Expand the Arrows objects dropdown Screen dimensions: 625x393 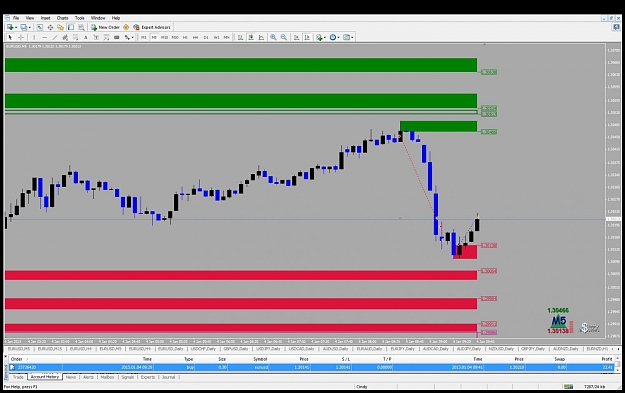132,37
